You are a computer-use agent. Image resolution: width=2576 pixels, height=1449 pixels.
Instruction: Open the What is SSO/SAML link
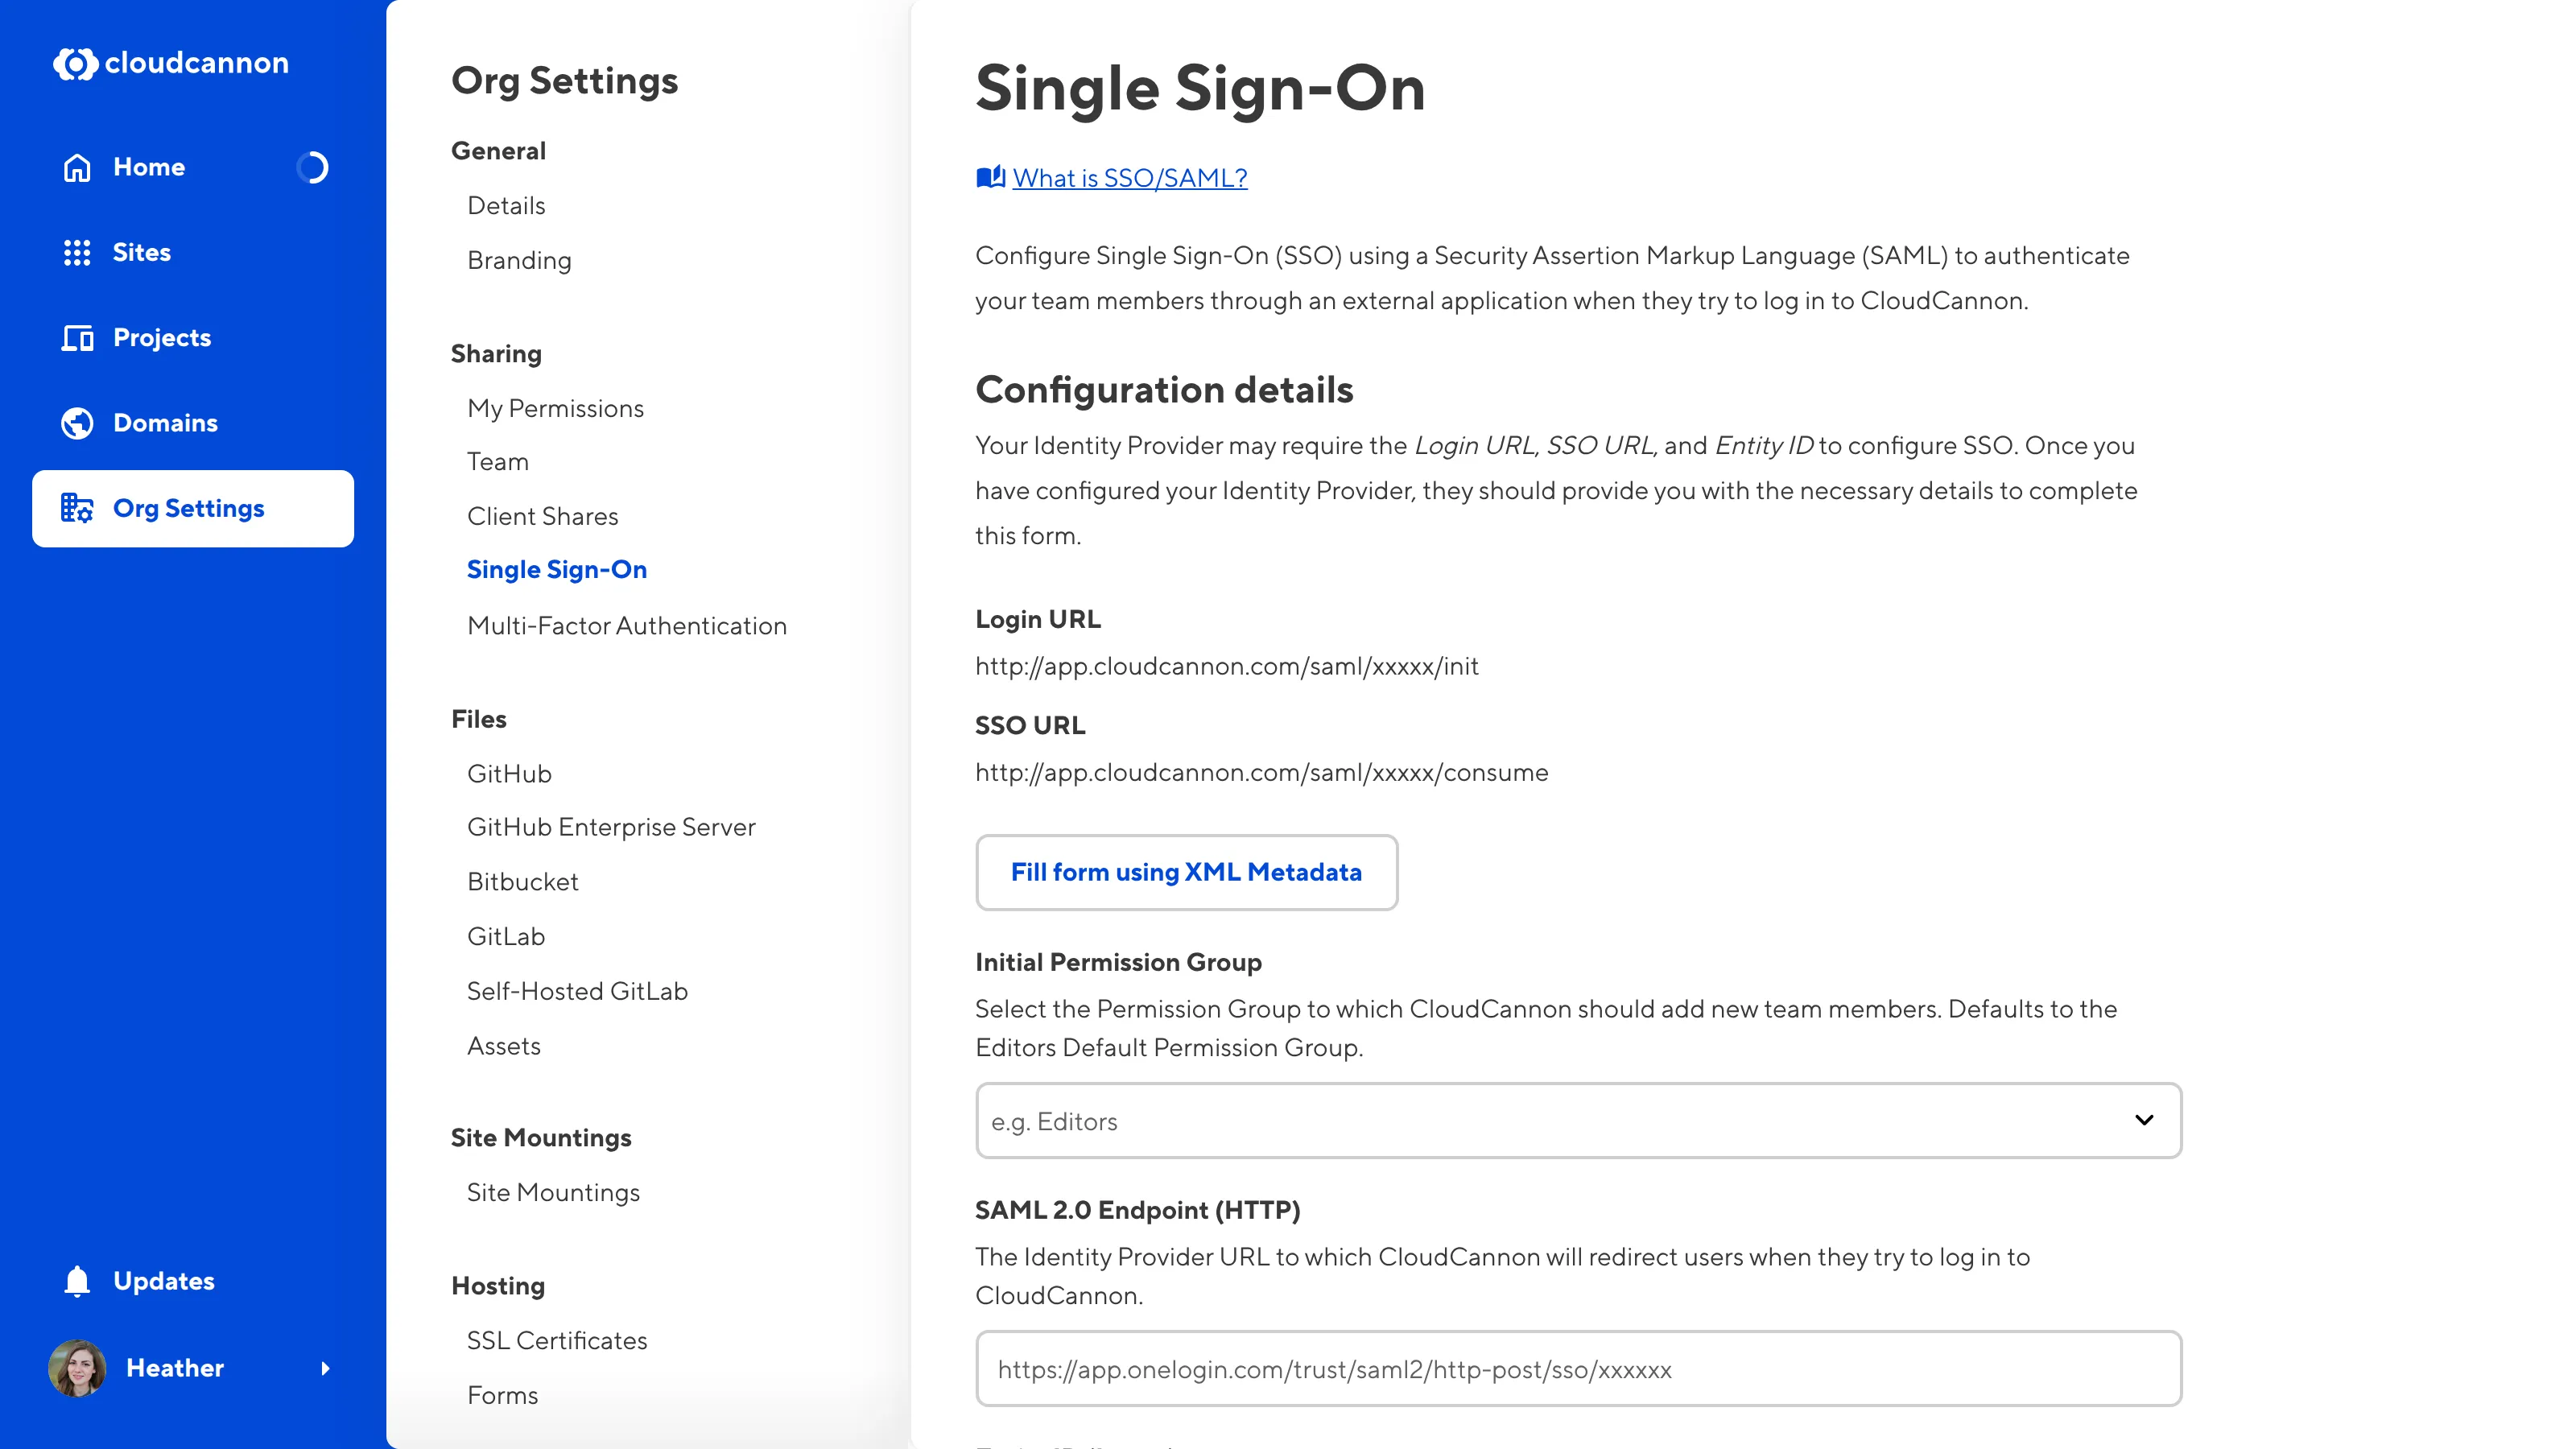[1128, 178]
